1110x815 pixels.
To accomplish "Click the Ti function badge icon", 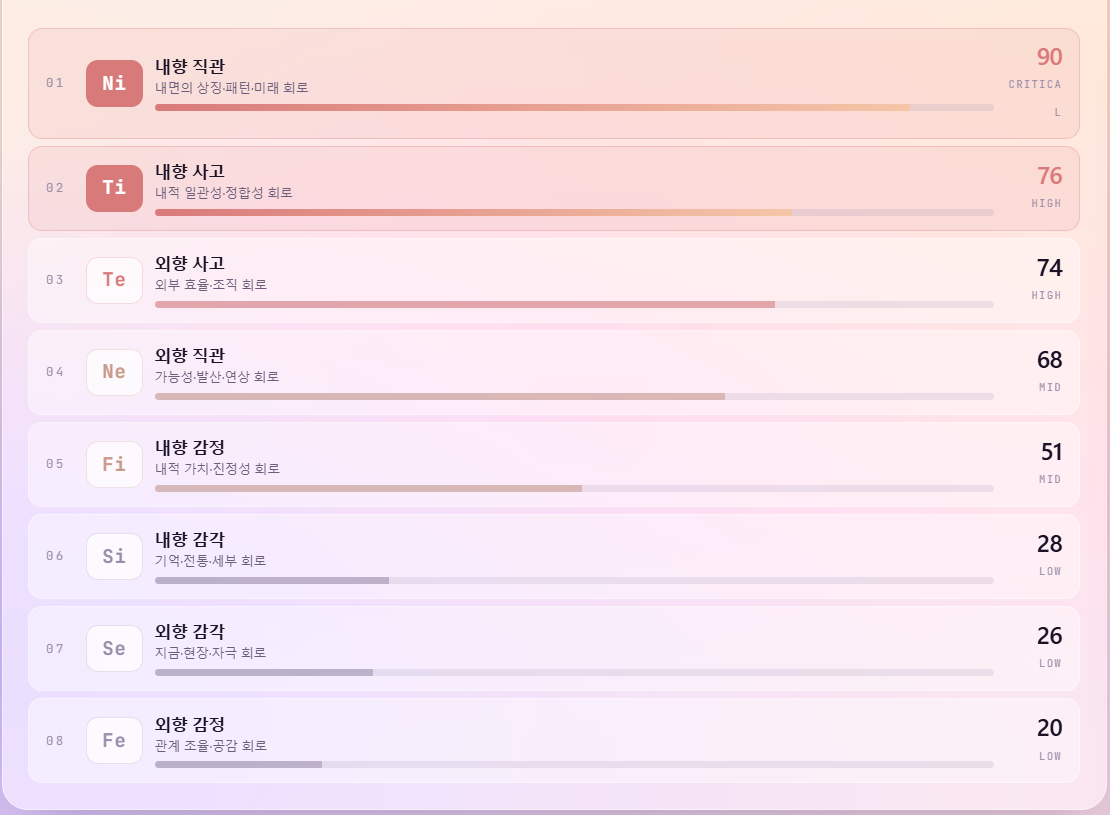I will coord(114,188).
